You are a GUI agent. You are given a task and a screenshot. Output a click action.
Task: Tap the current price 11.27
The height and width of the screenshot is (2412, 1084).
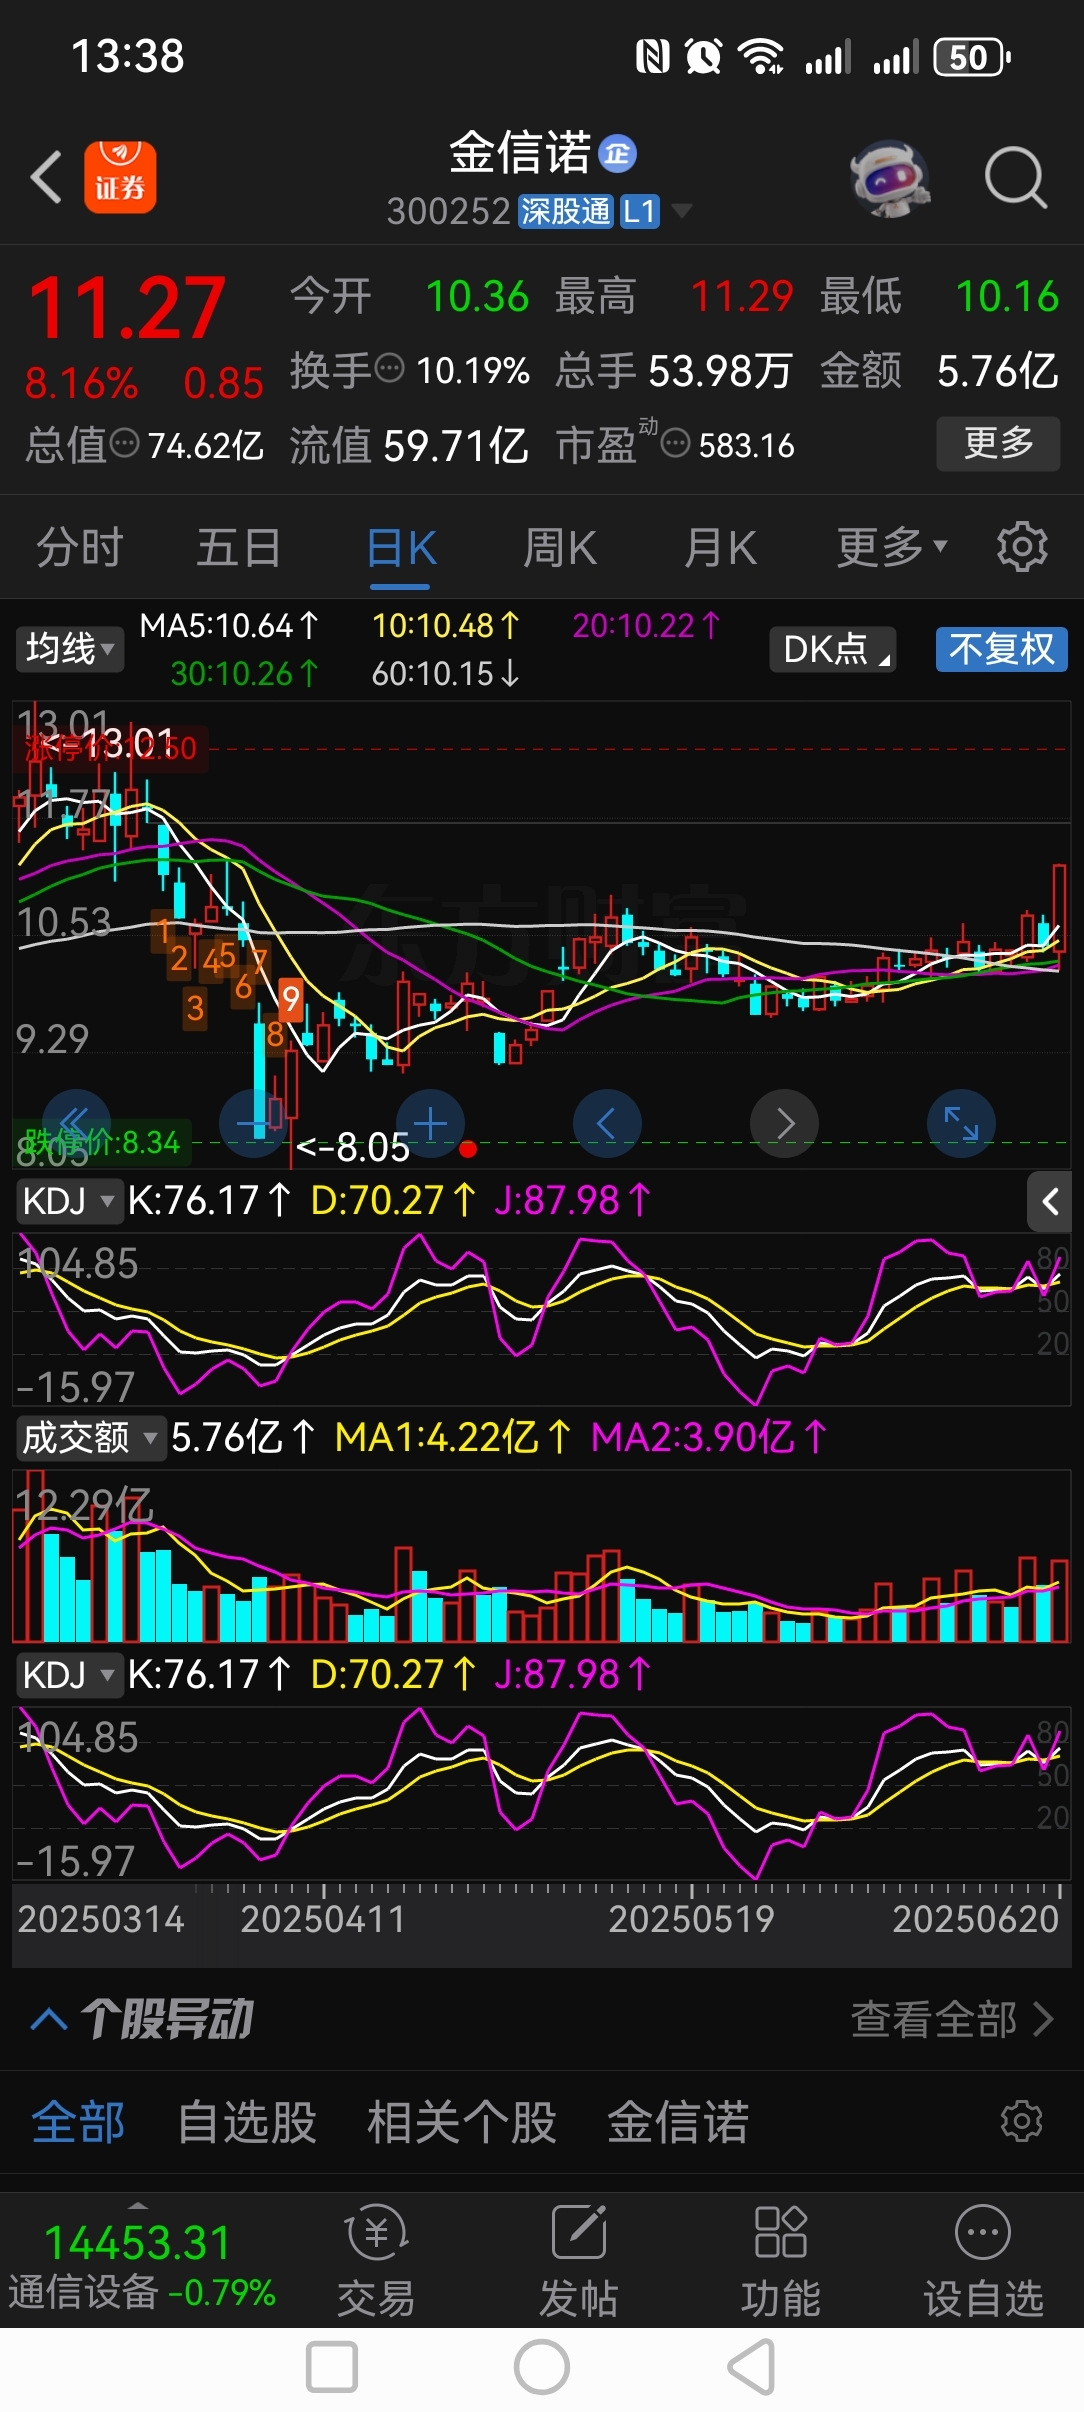click(x=127, y=307)
